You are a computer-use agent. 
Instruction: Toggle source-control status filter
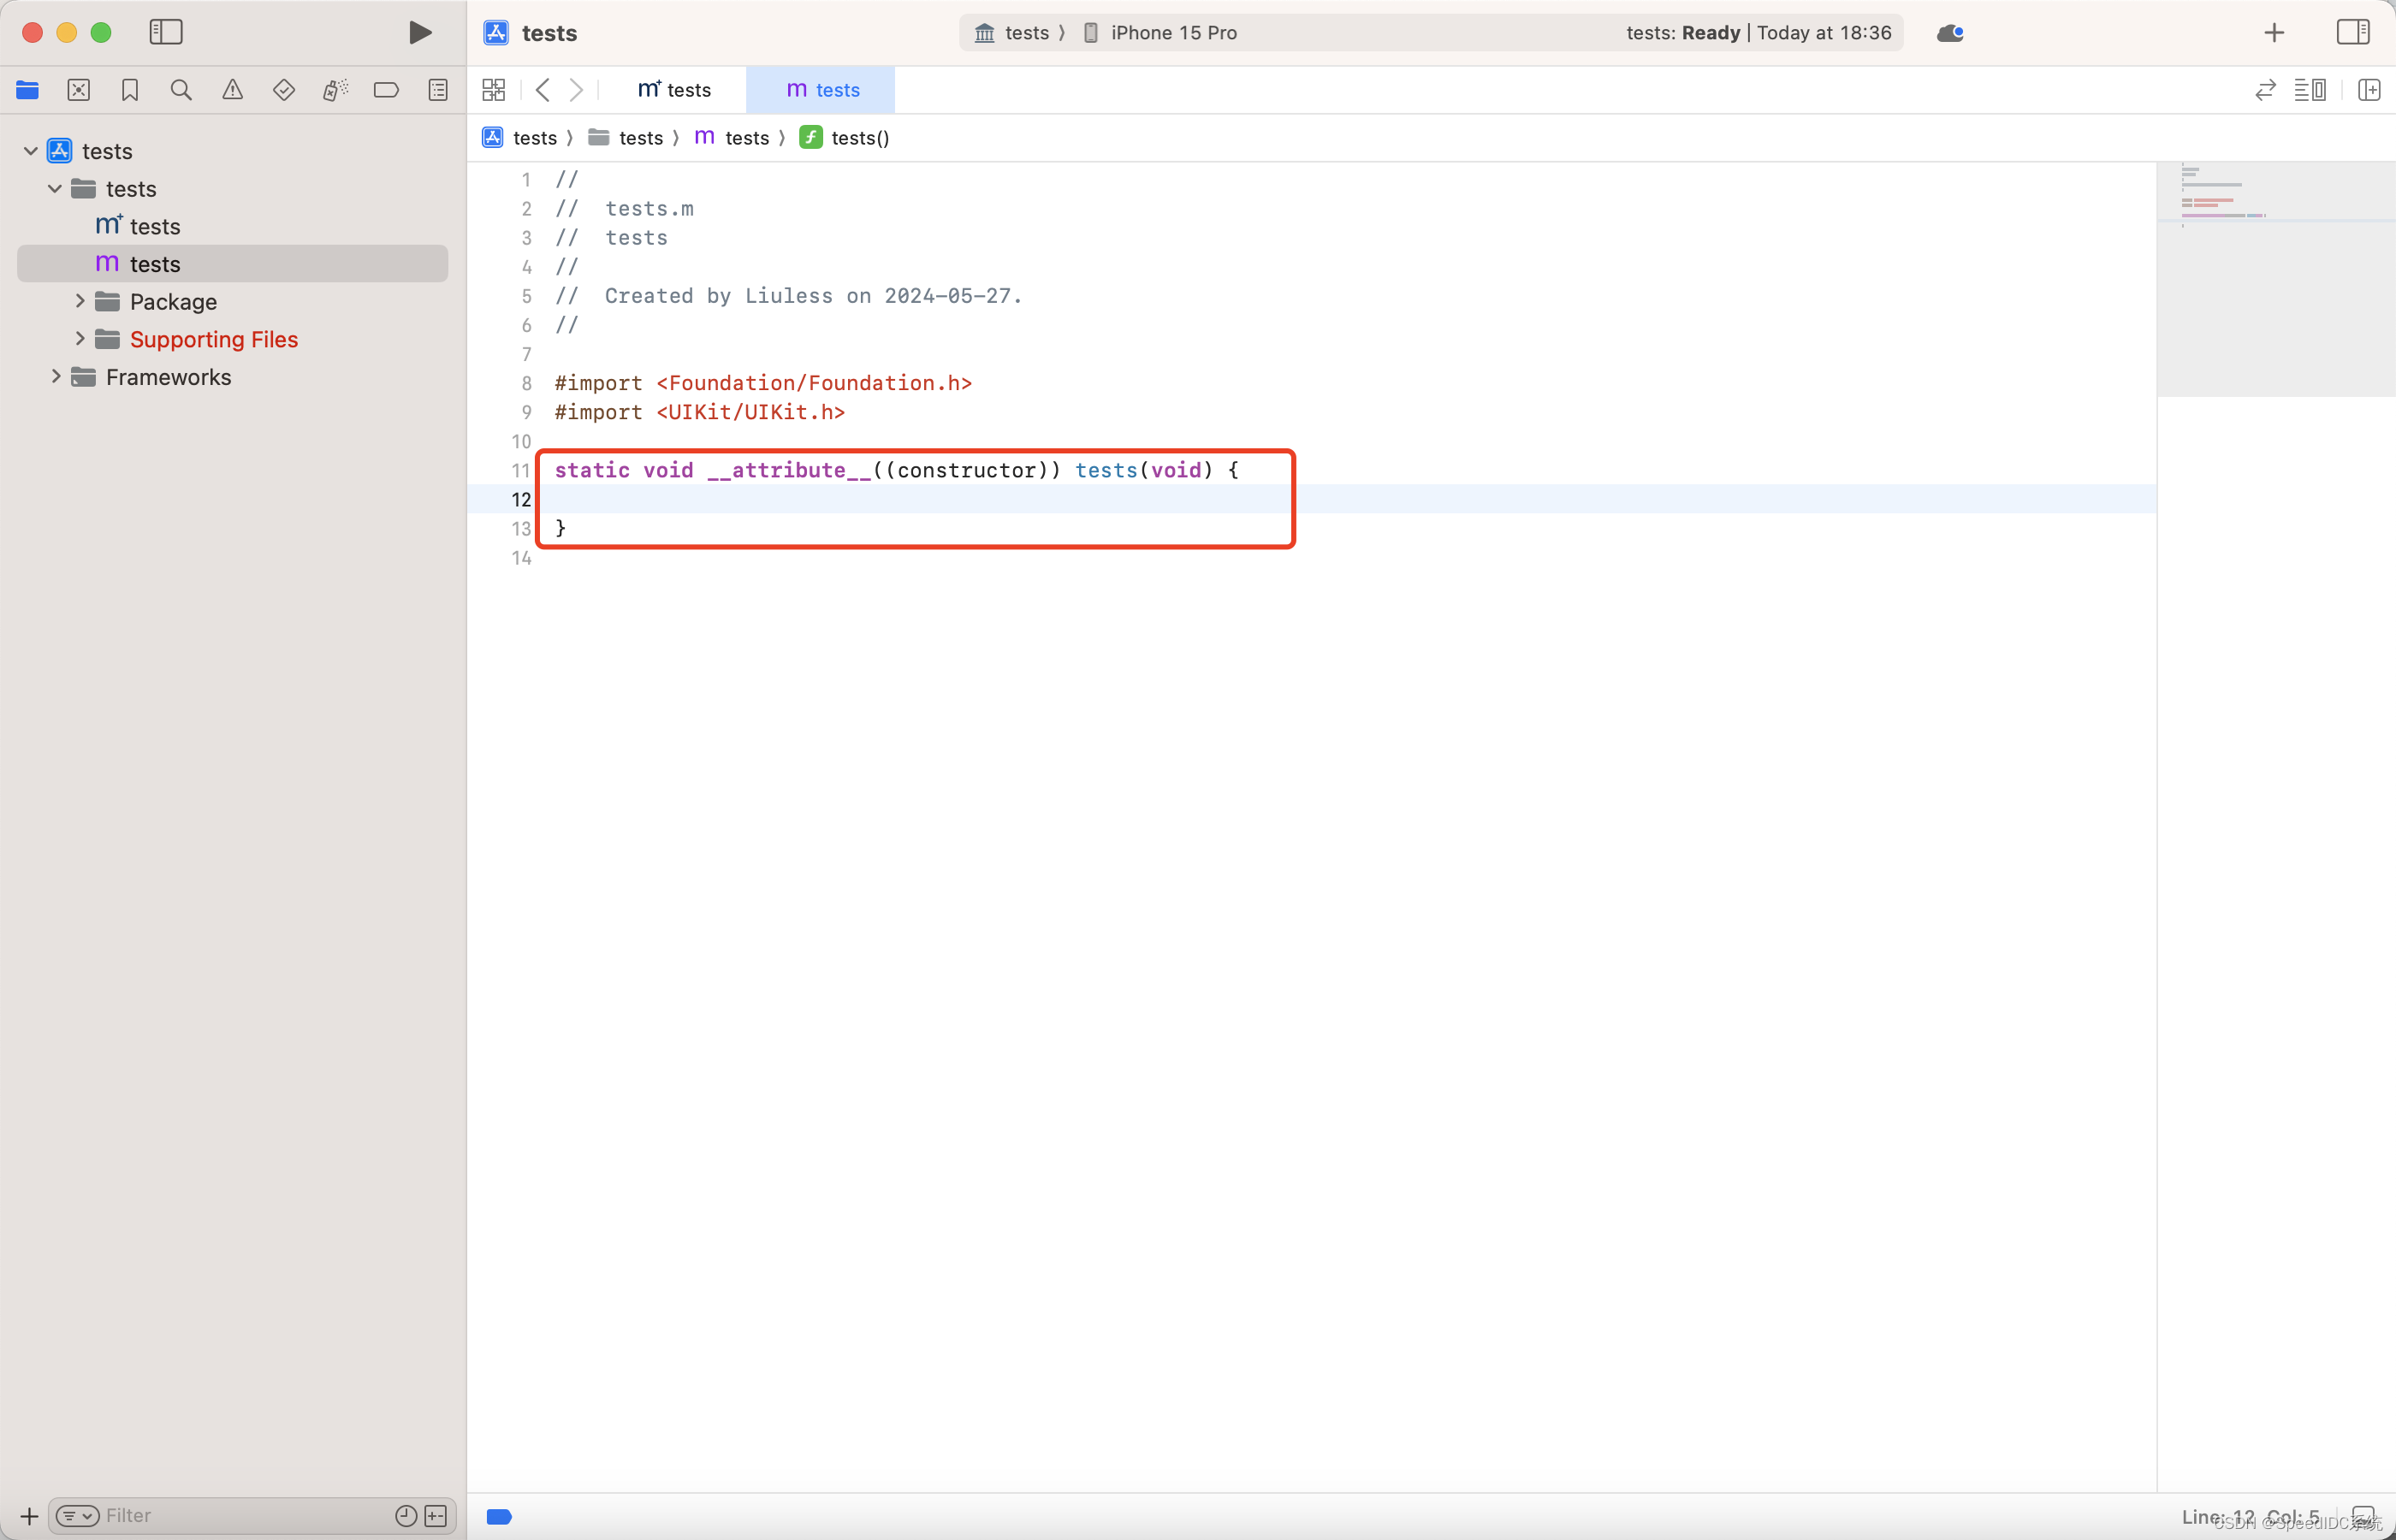point(436,1516)
